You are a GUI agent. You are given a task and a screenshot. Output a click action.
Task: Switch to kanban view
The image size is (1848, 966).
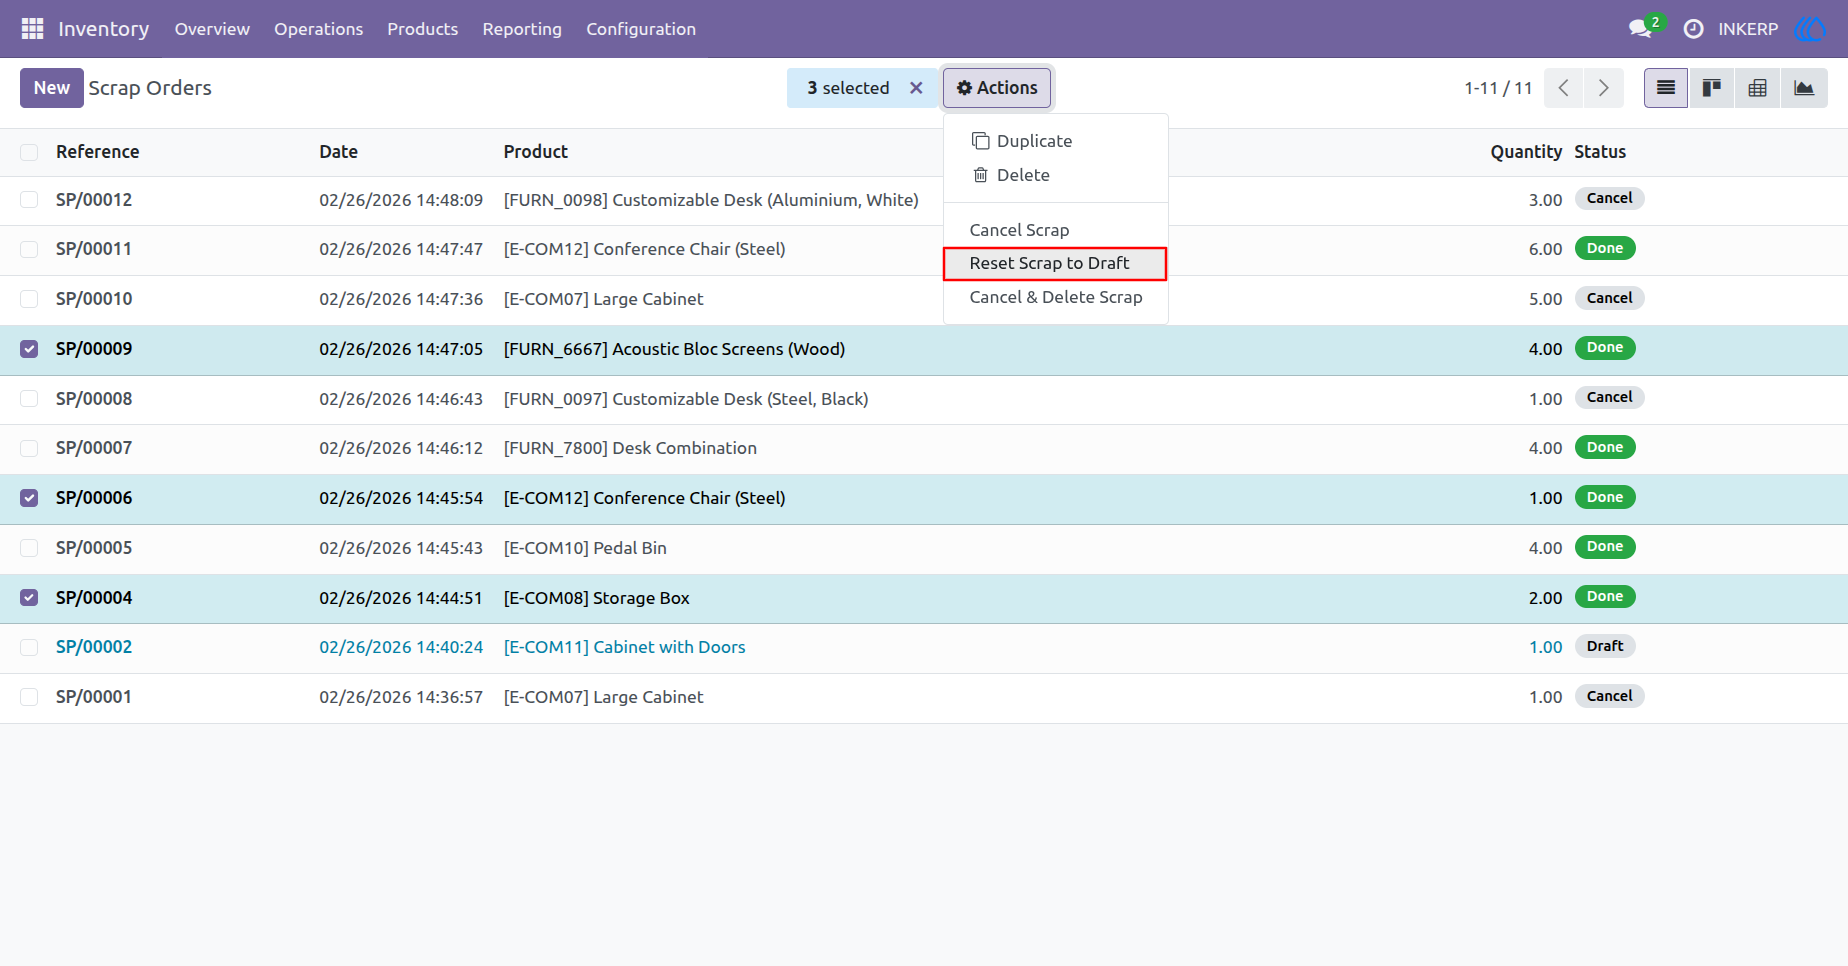(1712, 88)
